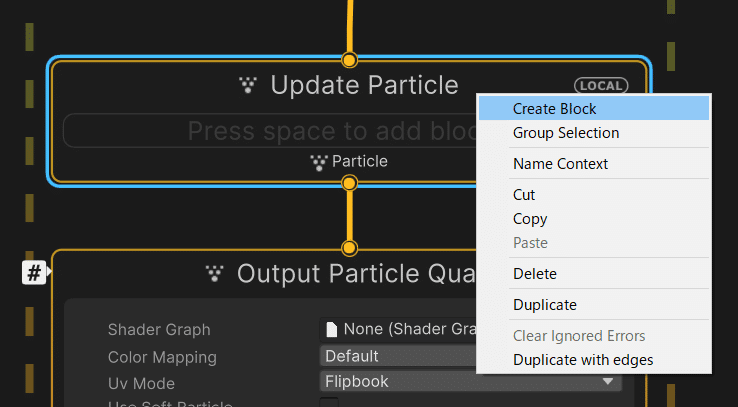Viewport: 738px width, 407px height.
Task: Click the Shader Graph object field
Action: pos(398,330)
